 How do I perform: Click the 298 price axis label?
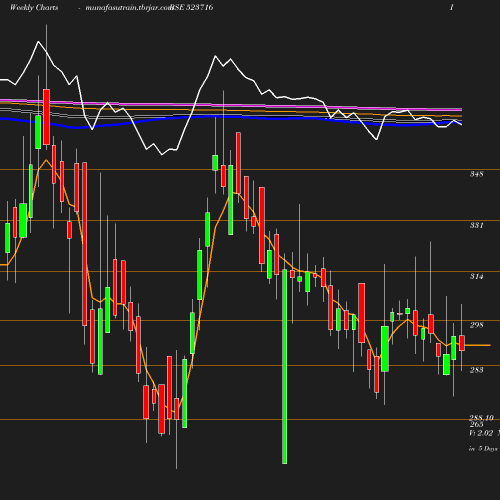tap(476, 325)
